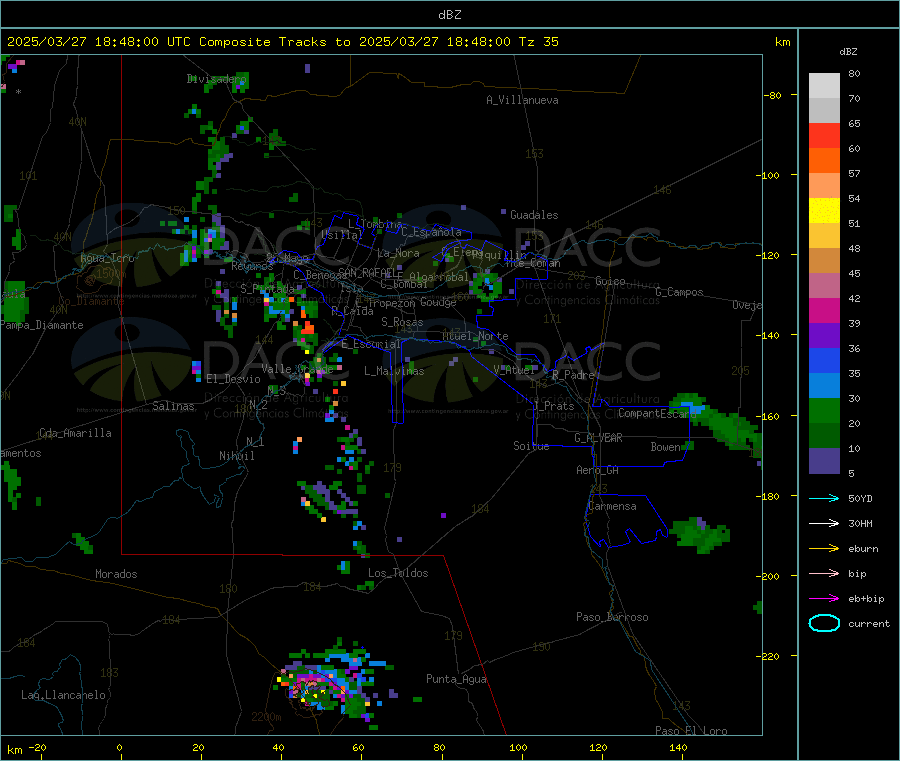Click the 'Paso_El_Loro' map label
The height and width of the screenshot is (761, 900).
[691, 731]
